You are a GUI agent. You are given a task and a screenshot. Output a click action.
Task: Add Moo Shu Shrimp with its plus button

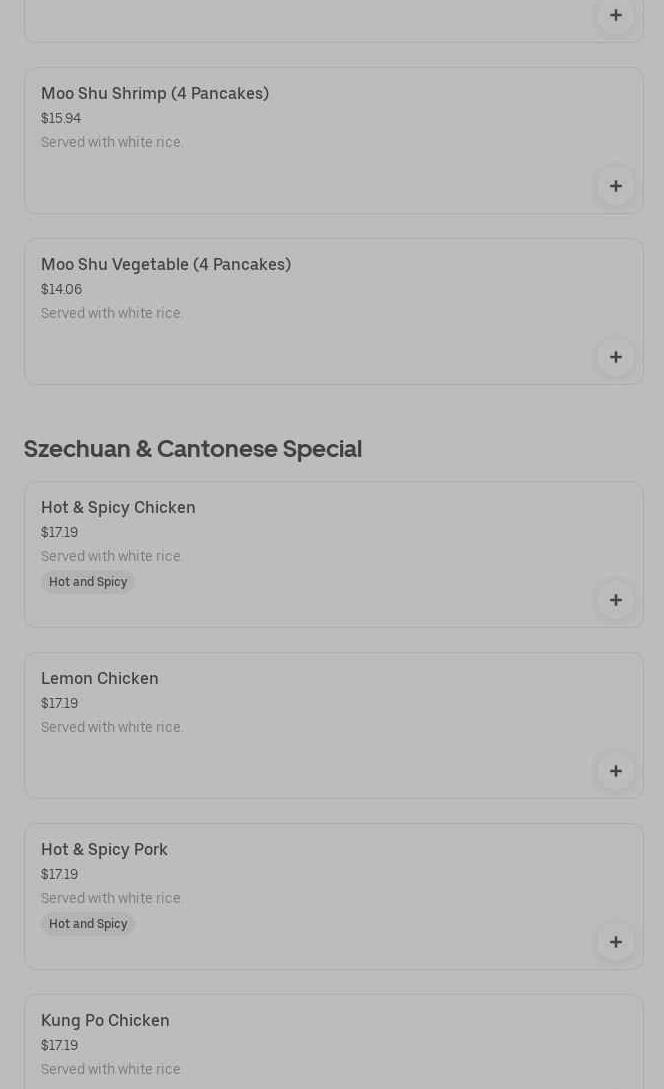[x=615, y=186]
